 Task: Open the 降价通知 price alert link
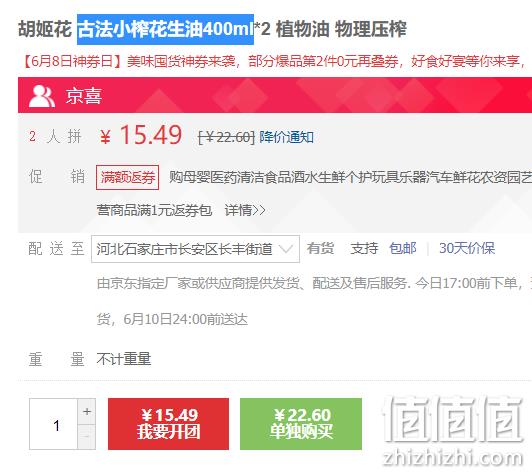[x=286, y=137]
